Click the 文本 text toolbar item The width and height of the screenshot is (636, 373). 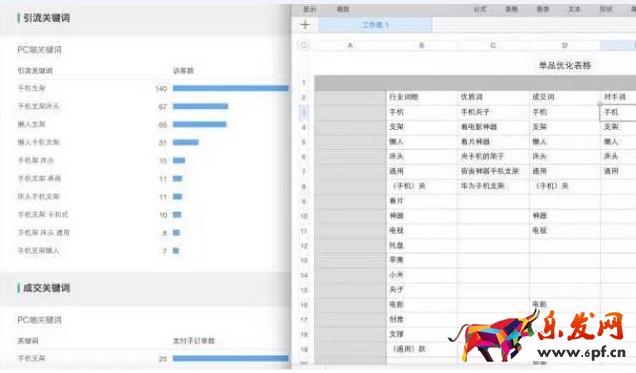tap(574, 9)
